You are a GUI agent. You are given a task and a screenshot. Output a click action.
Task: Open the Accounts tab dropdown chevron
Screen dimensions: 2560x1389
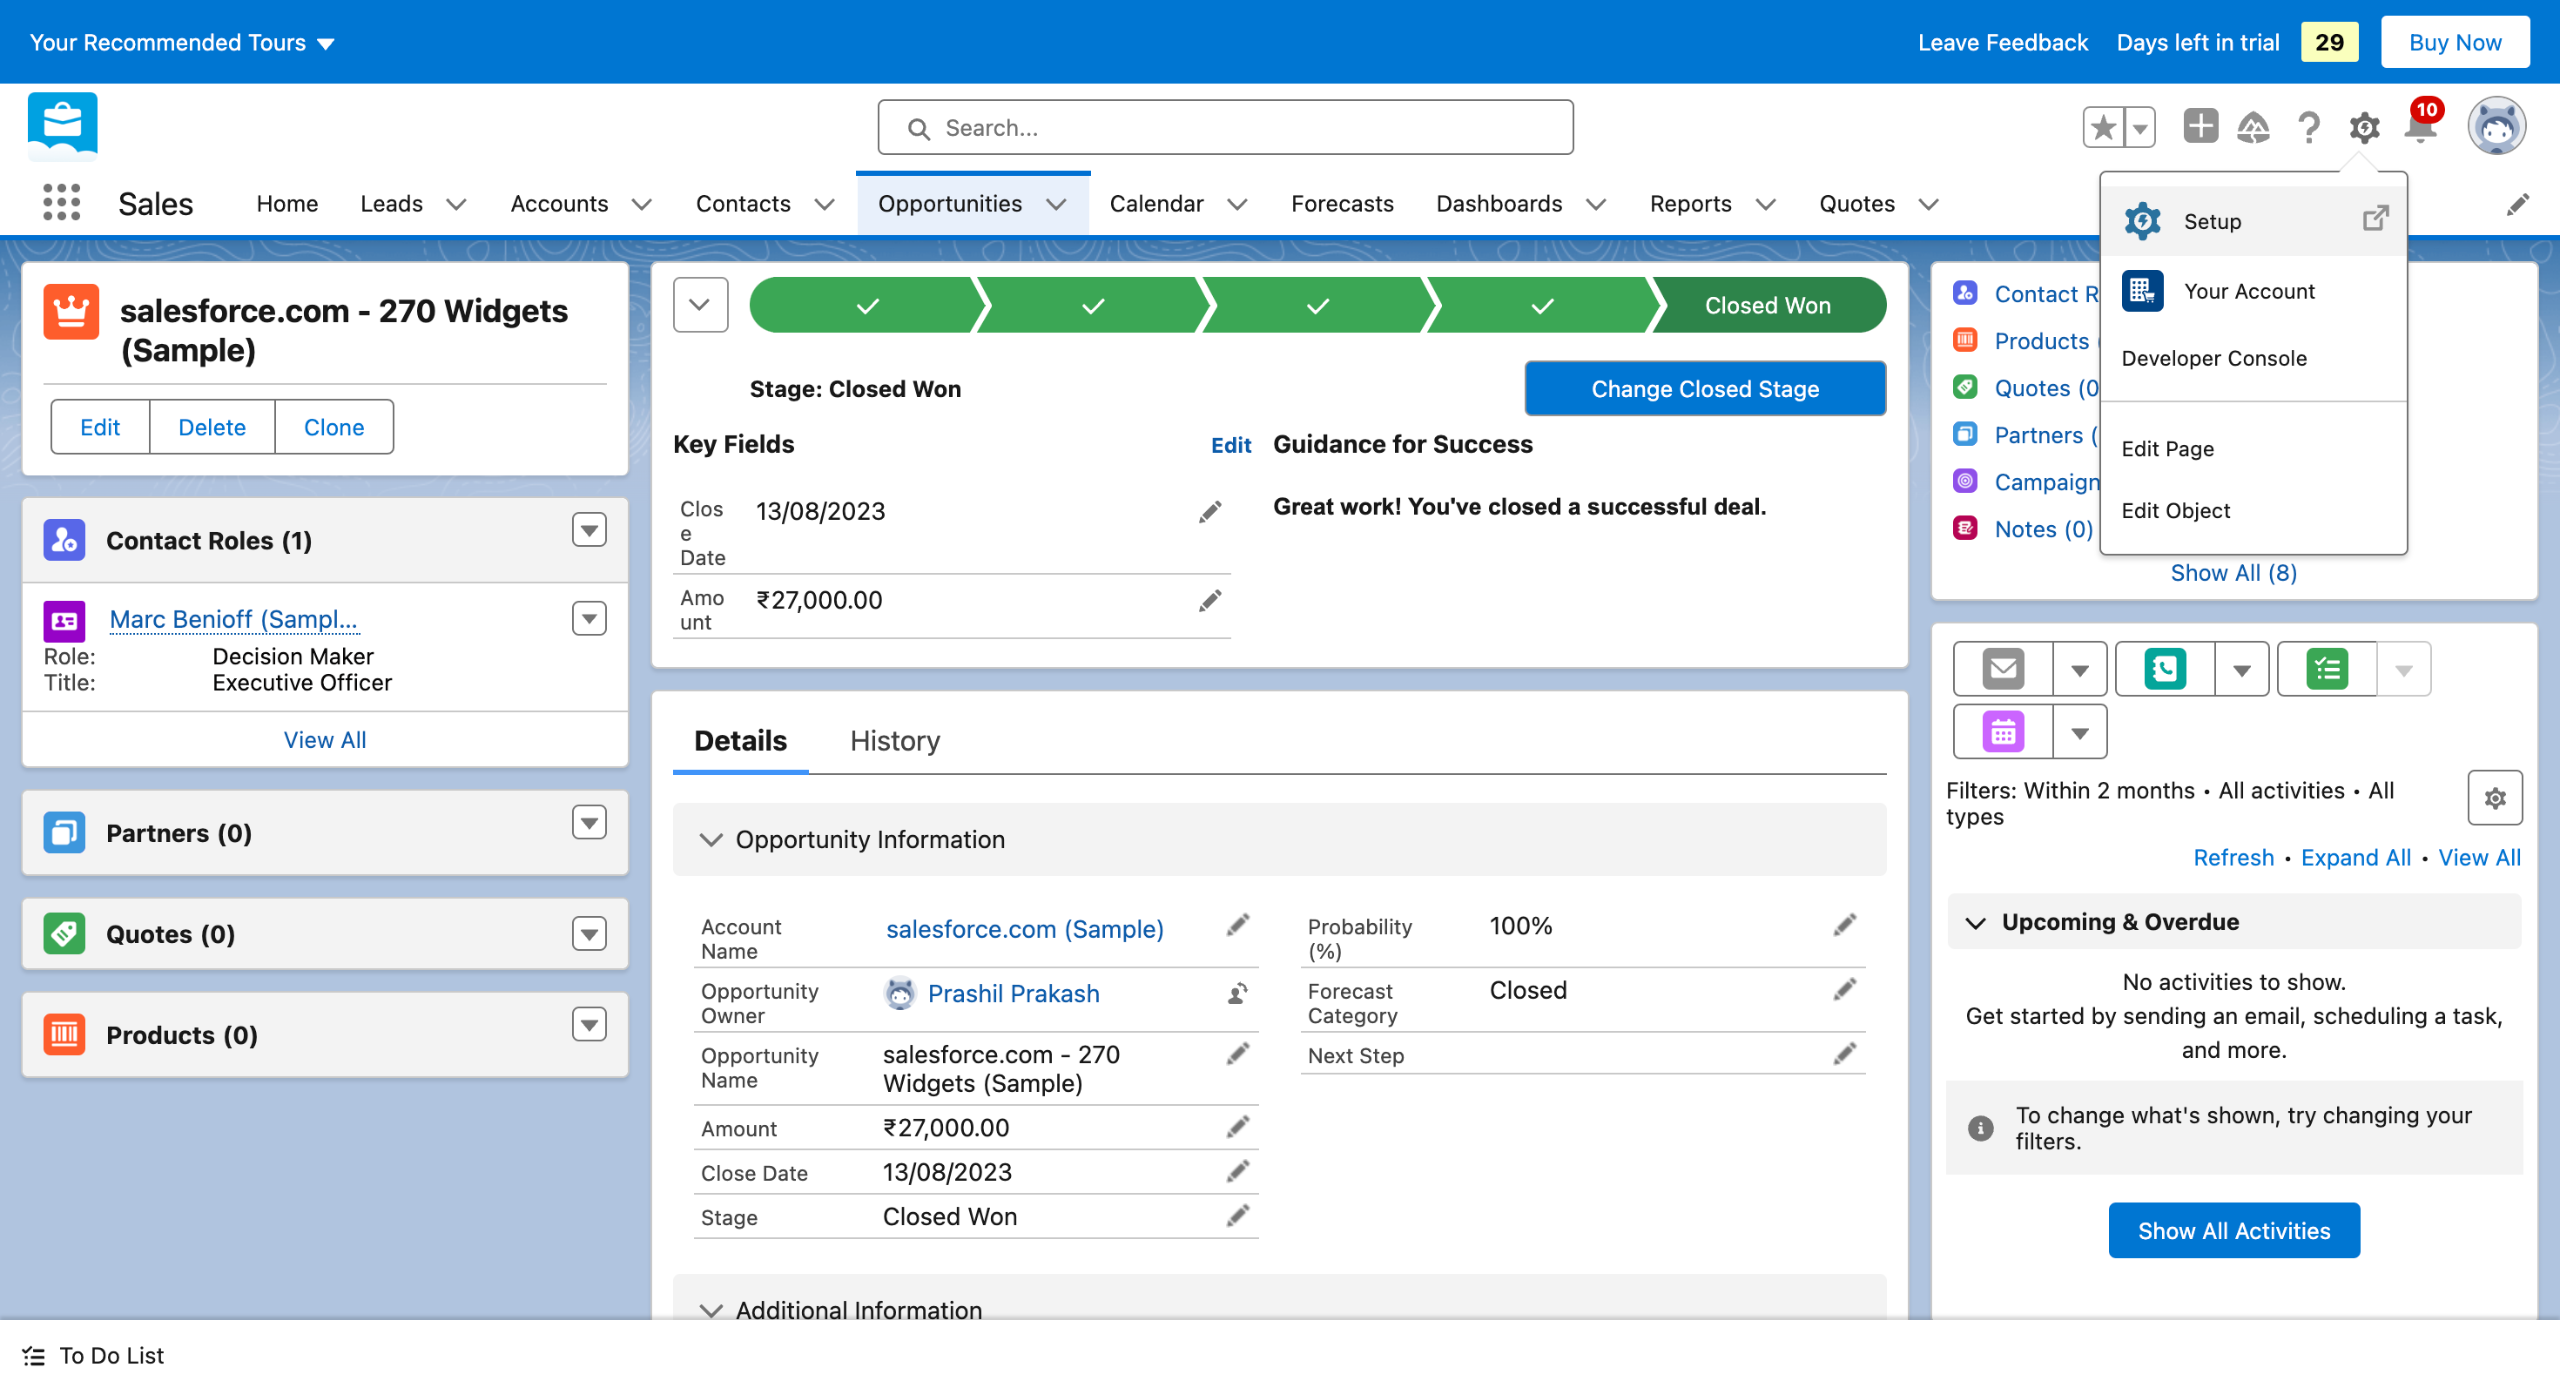[x=642, y=204]
